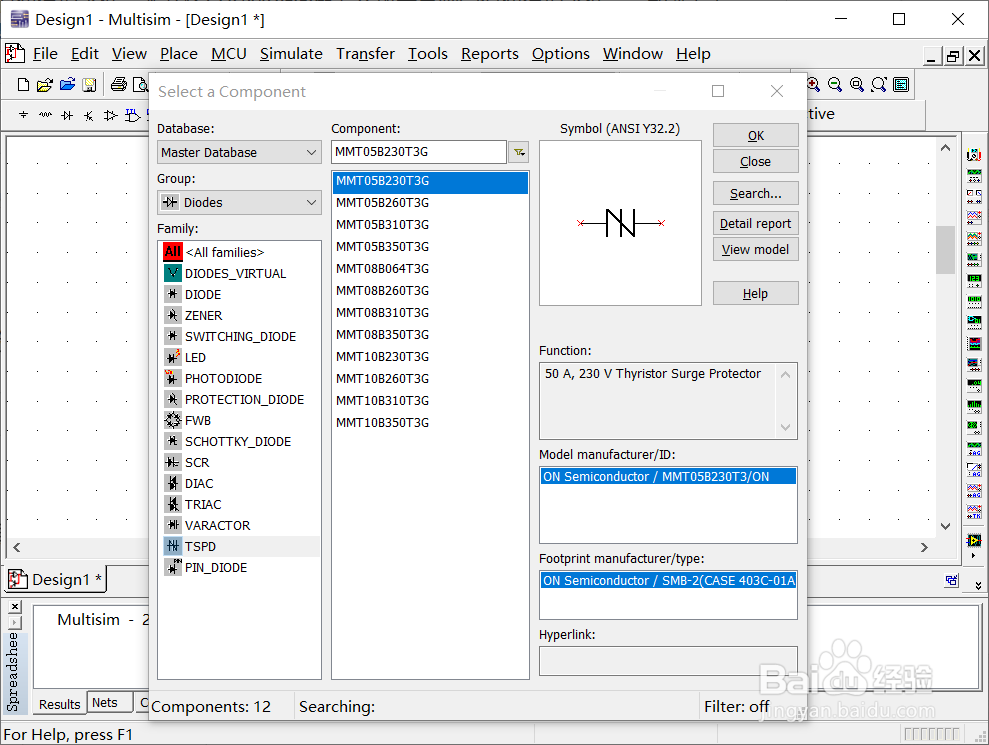Image resolution: width=989 pixels, height=745 pixels.
Task: Select component MMT10B350T3G
Action: click(430, 423)
